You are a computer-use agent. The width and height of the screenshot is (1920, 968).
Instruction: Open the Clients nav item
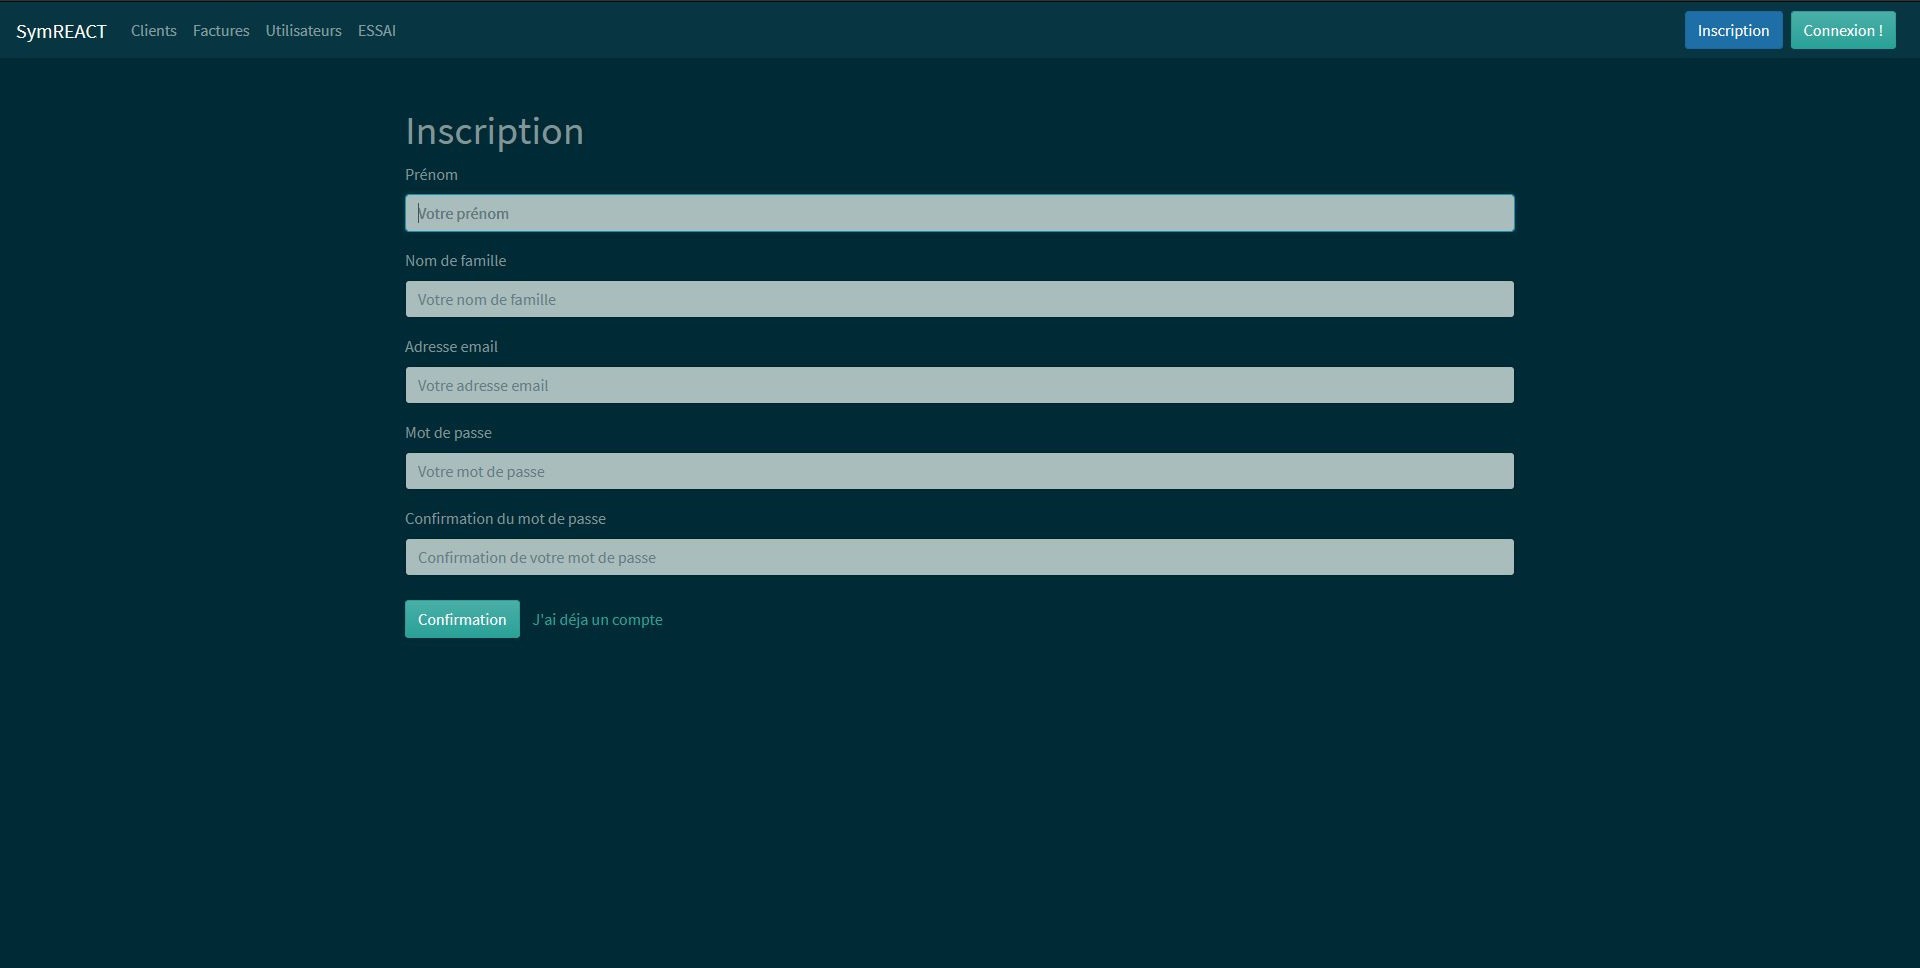[x=153, y=31]
